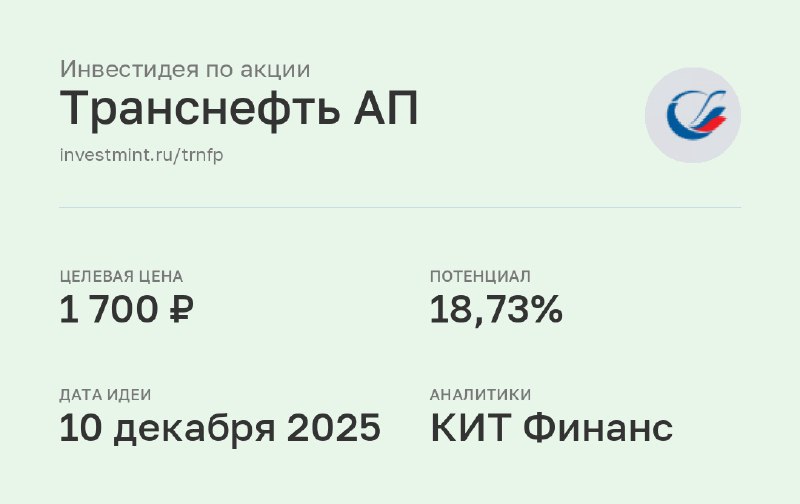The height and width of the screenshot is (504, 800).
Task: Open the analyst КИТ Финанс
Action: (x=552, y=427)
